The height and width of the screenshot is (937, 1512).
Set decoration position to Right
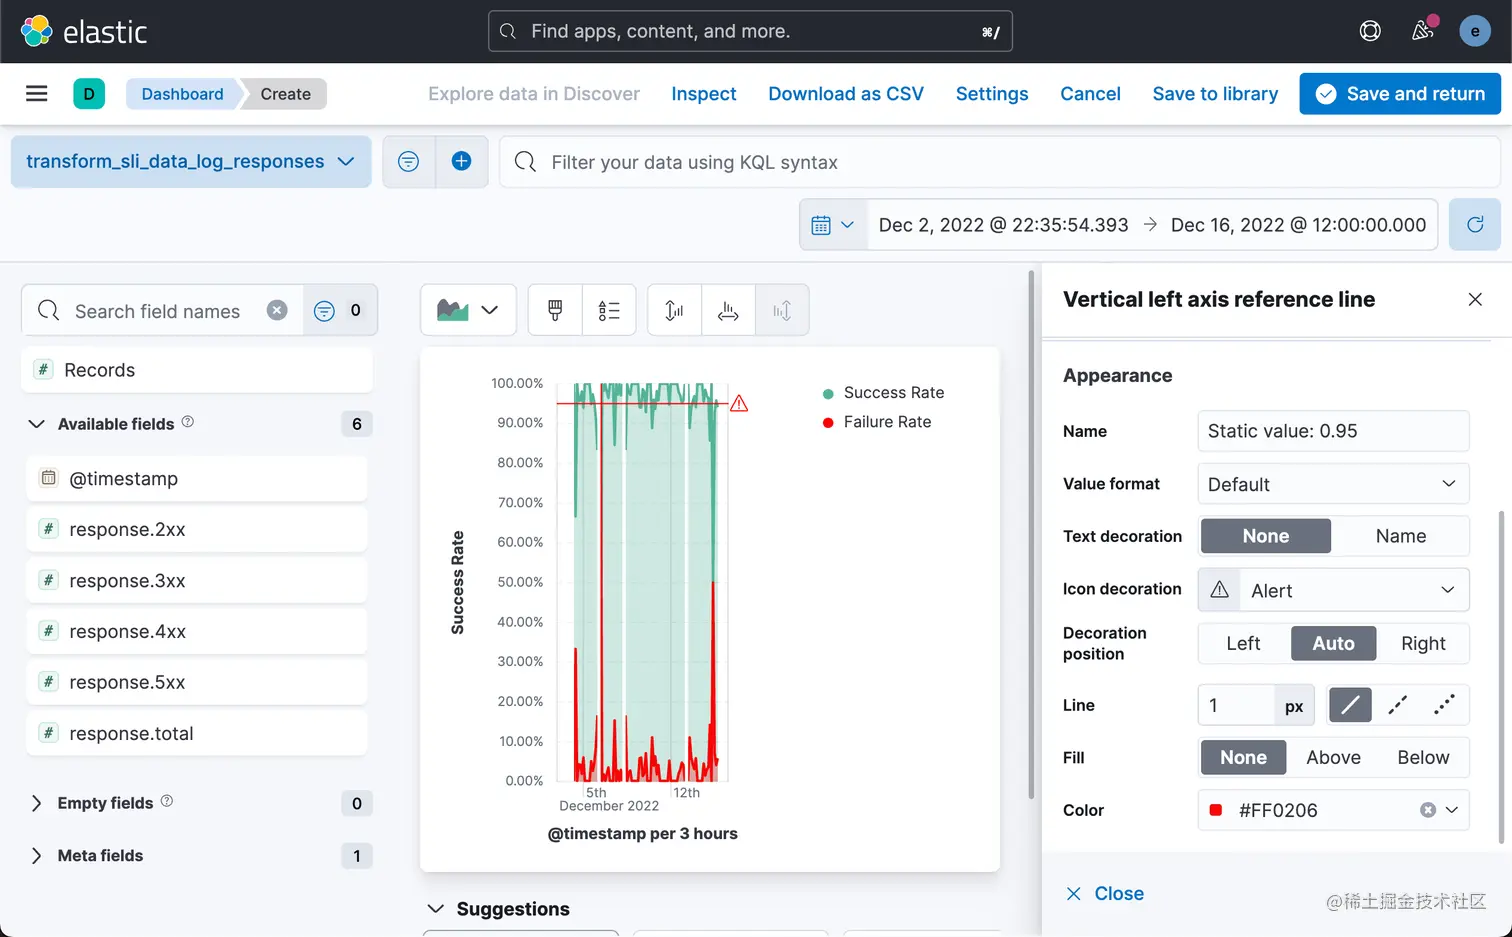coord(1423,644)
